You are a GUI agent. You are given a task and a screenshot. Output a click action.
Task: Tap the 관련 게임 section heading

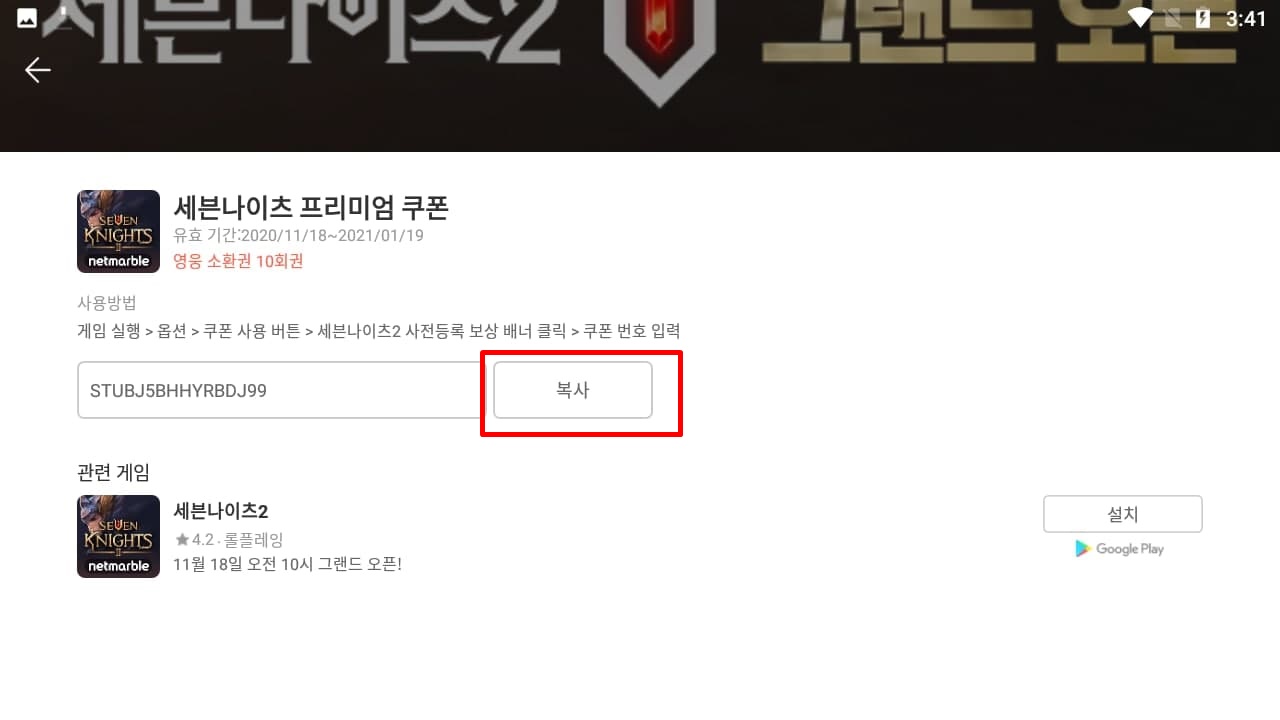click(113, 472)
